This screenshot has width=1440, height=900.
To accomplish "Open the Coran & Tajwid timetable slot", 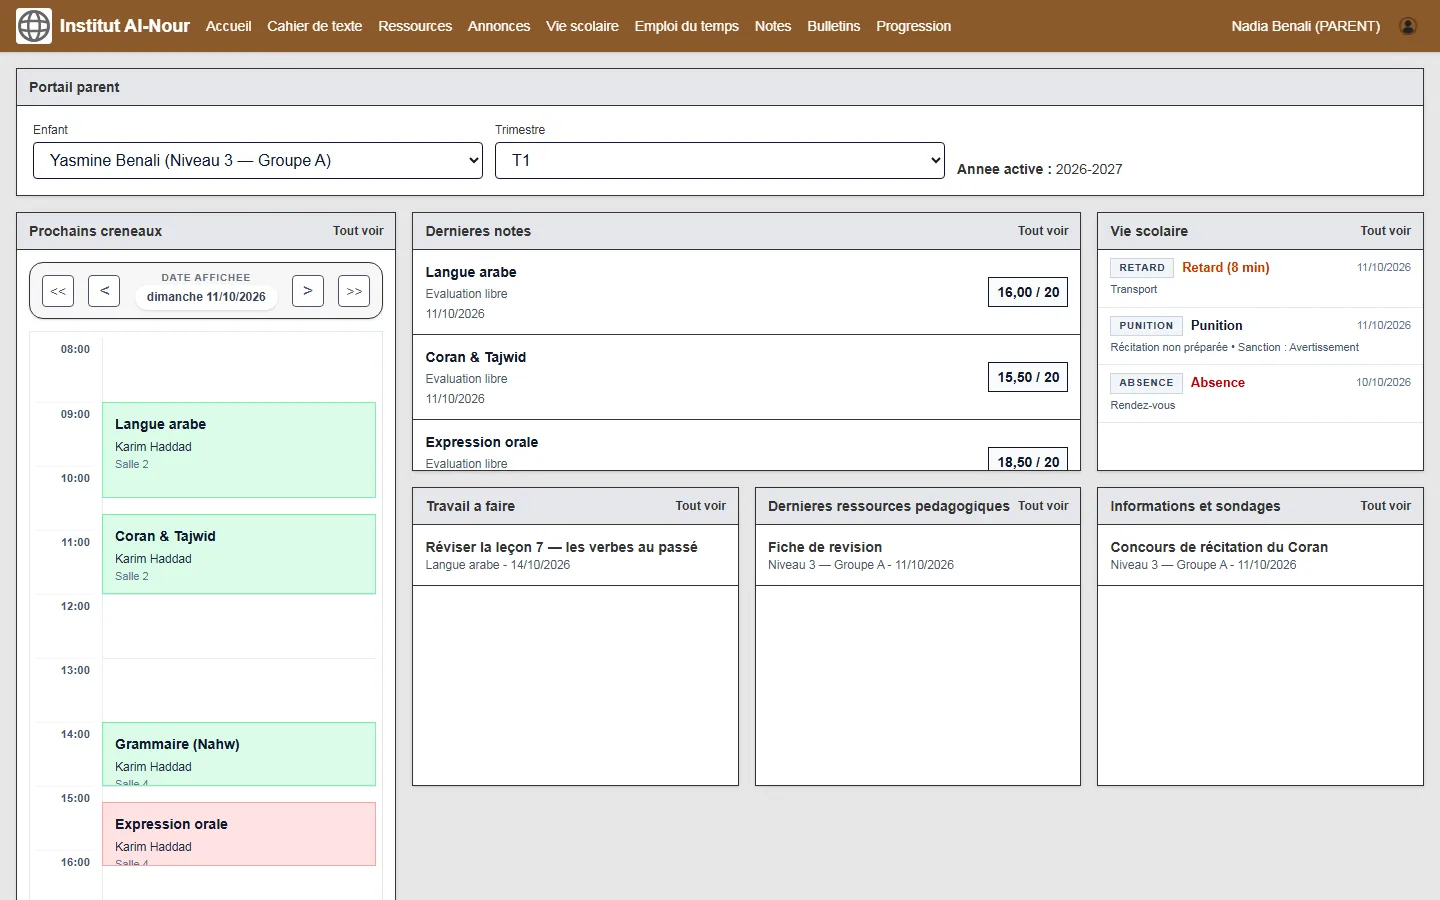I will [x=239, y=554].
